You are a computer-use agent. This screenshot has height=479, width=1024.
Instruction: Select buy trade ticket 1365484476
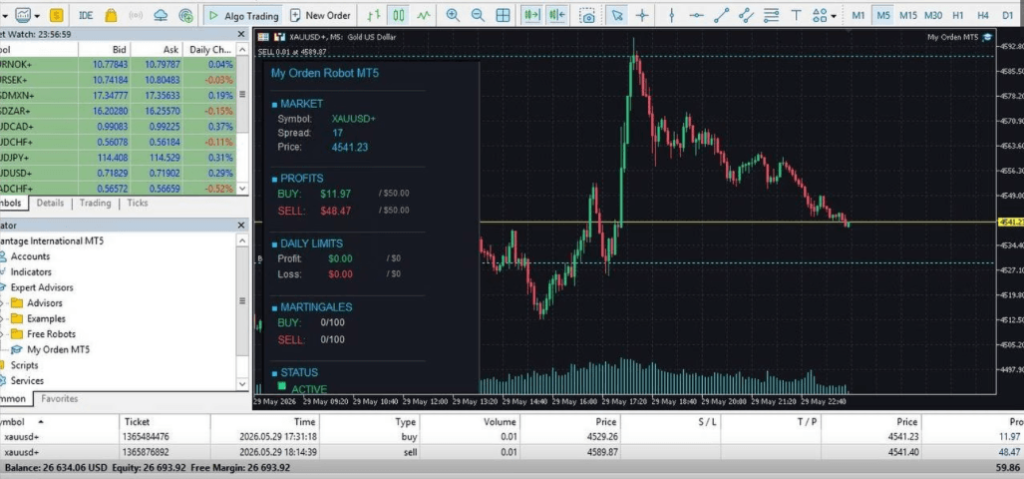[x=512, y=437]
